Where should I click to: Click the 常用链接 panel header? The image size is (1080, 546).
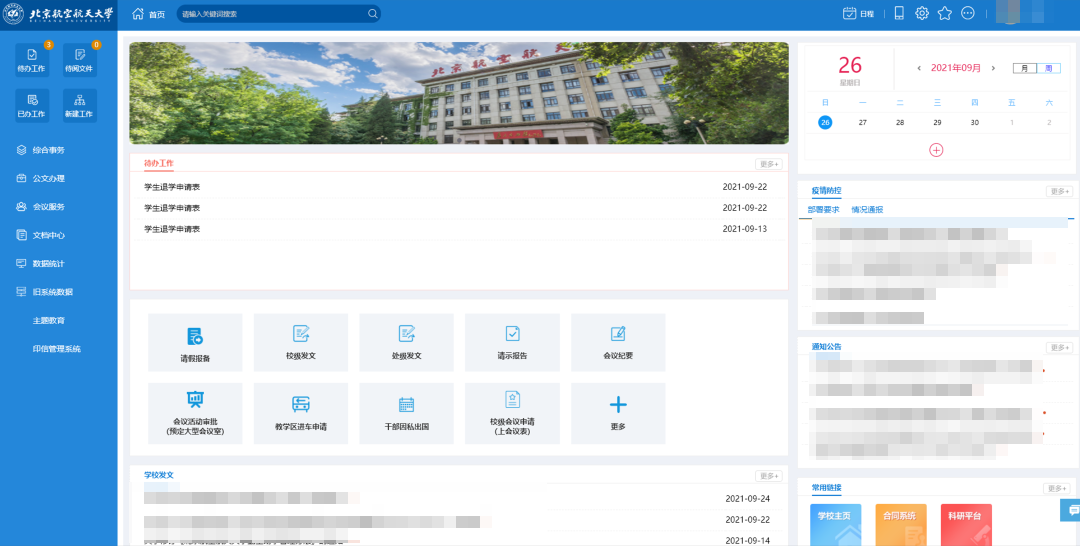(827, 487)
